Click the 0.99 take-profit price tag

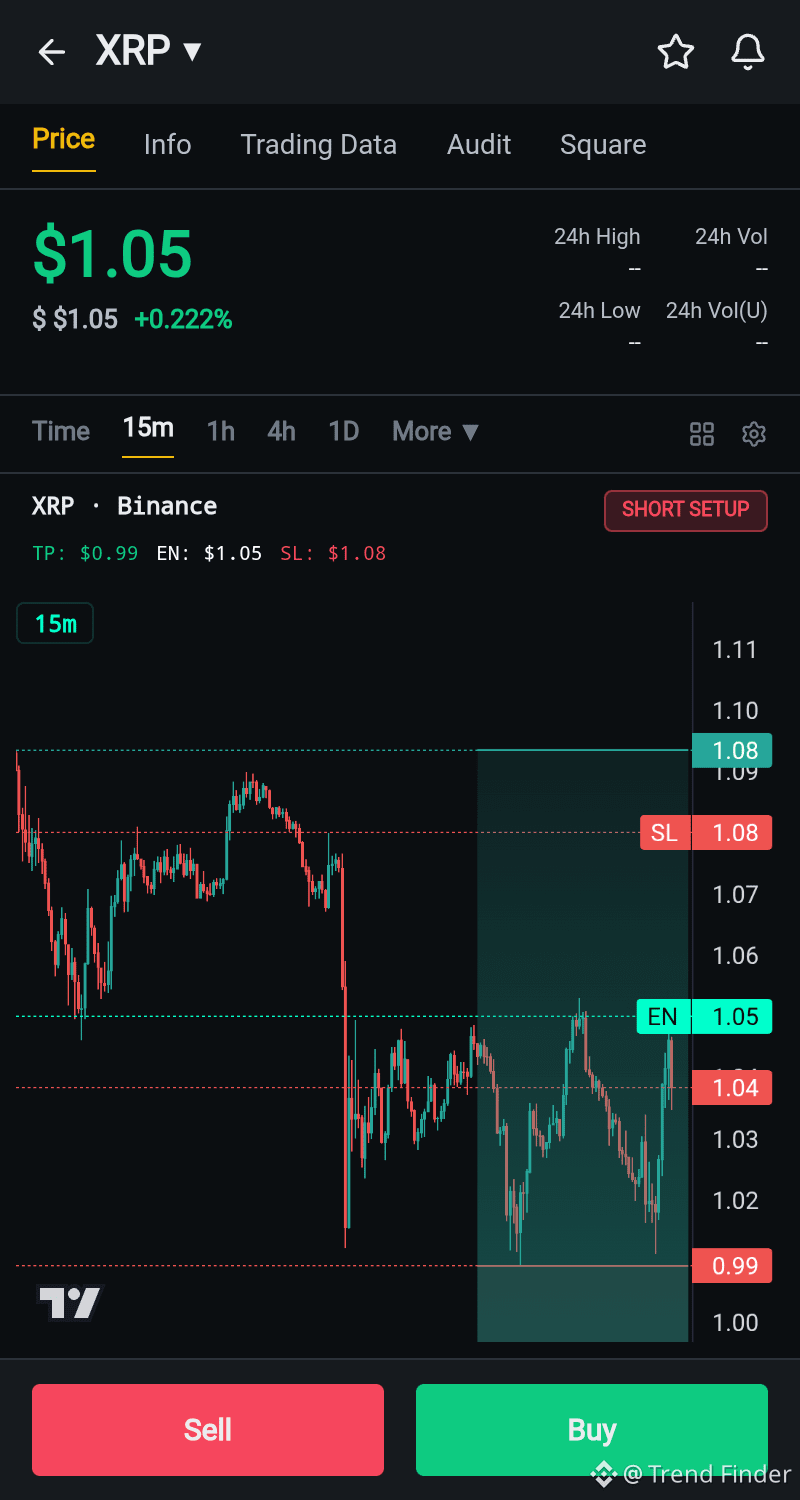click(x=732, y=1266)
